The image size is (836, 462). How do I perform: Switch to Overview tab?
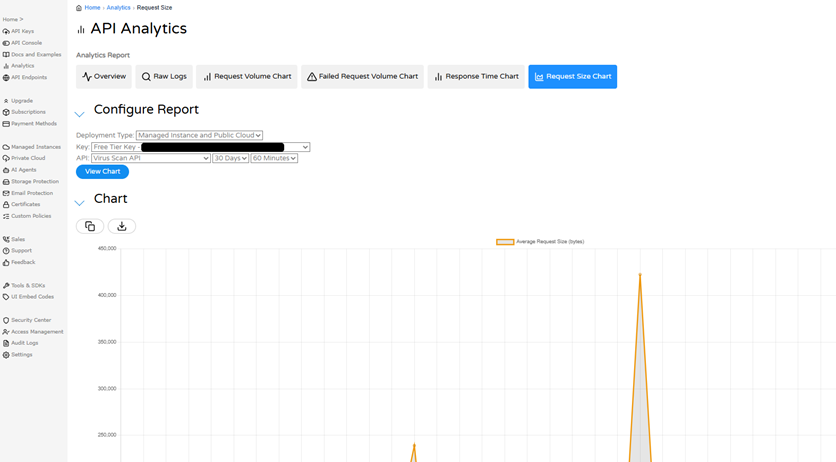(104, 77)
